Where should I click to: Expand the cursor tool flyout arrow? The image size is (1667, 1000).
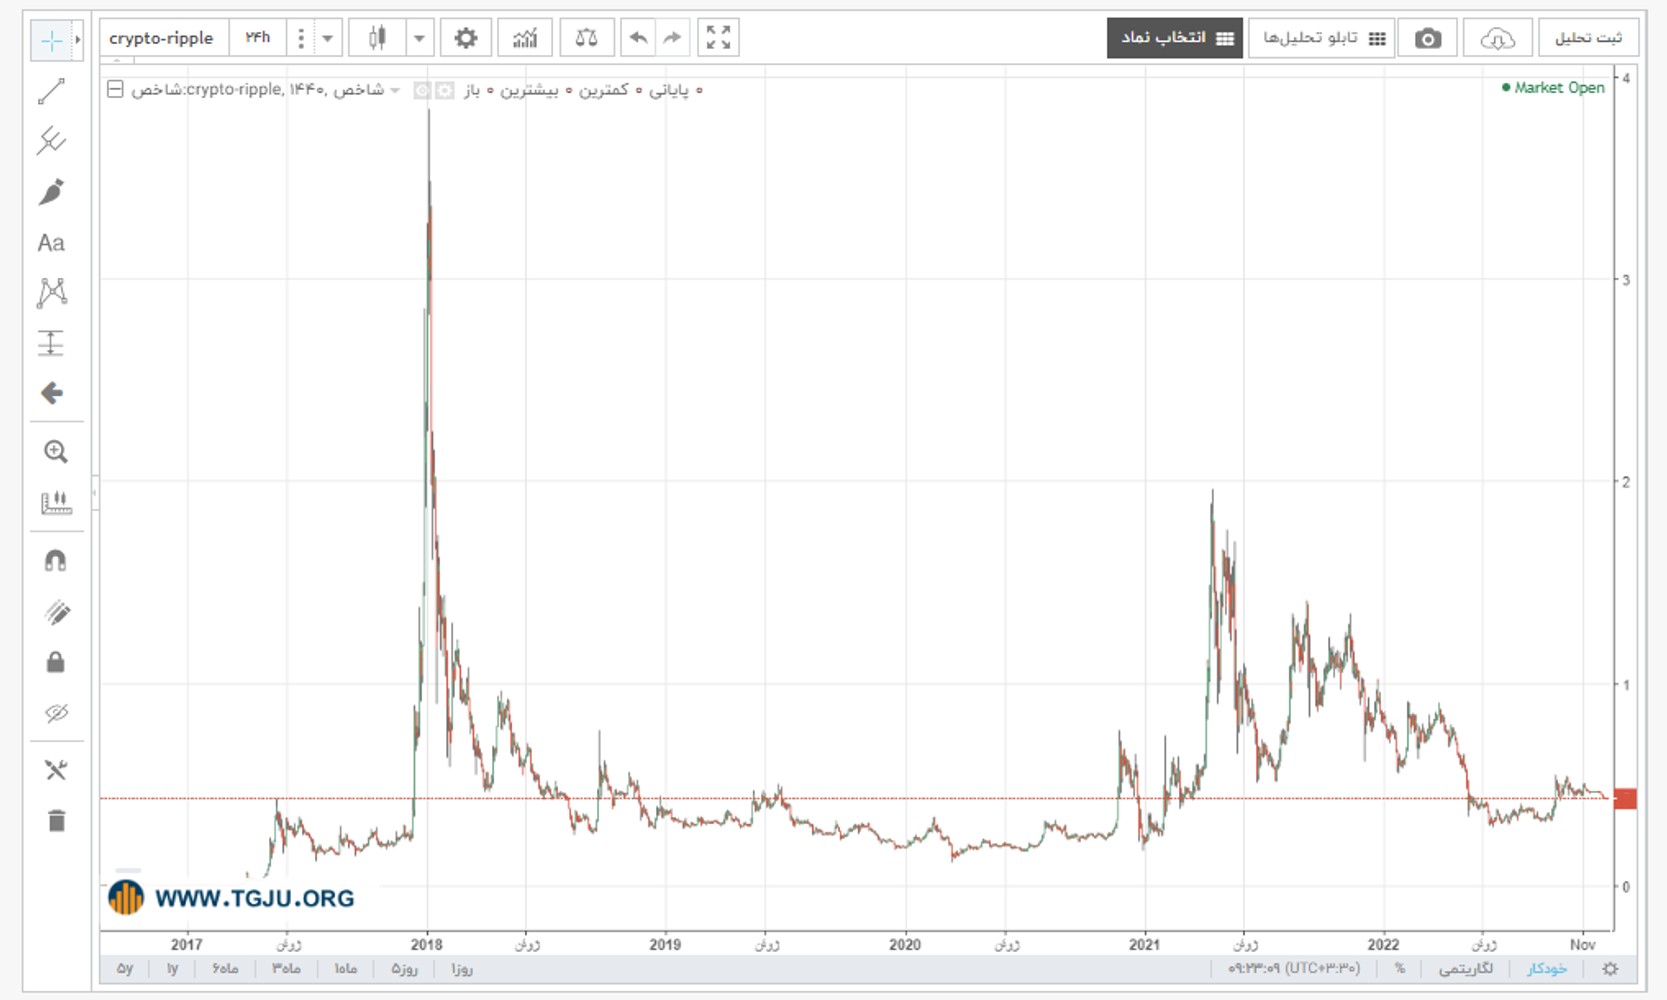pyautogui.click(x=78, y=40)
